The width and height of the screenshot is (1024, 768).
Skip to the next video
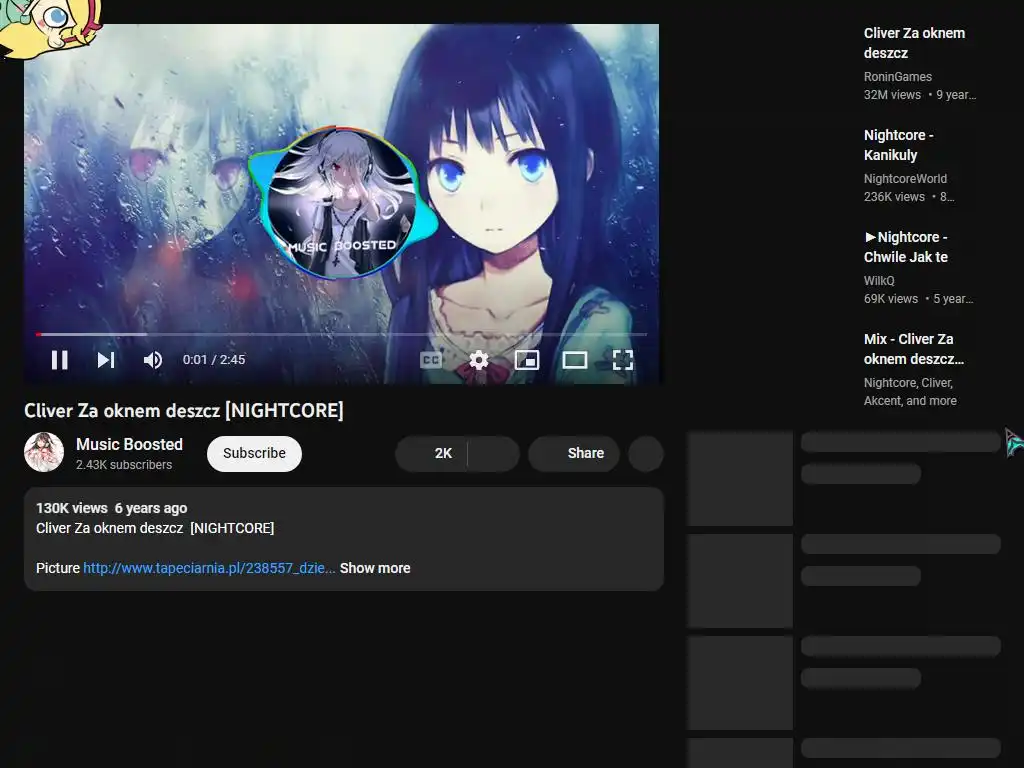click(x=106, y=360)
